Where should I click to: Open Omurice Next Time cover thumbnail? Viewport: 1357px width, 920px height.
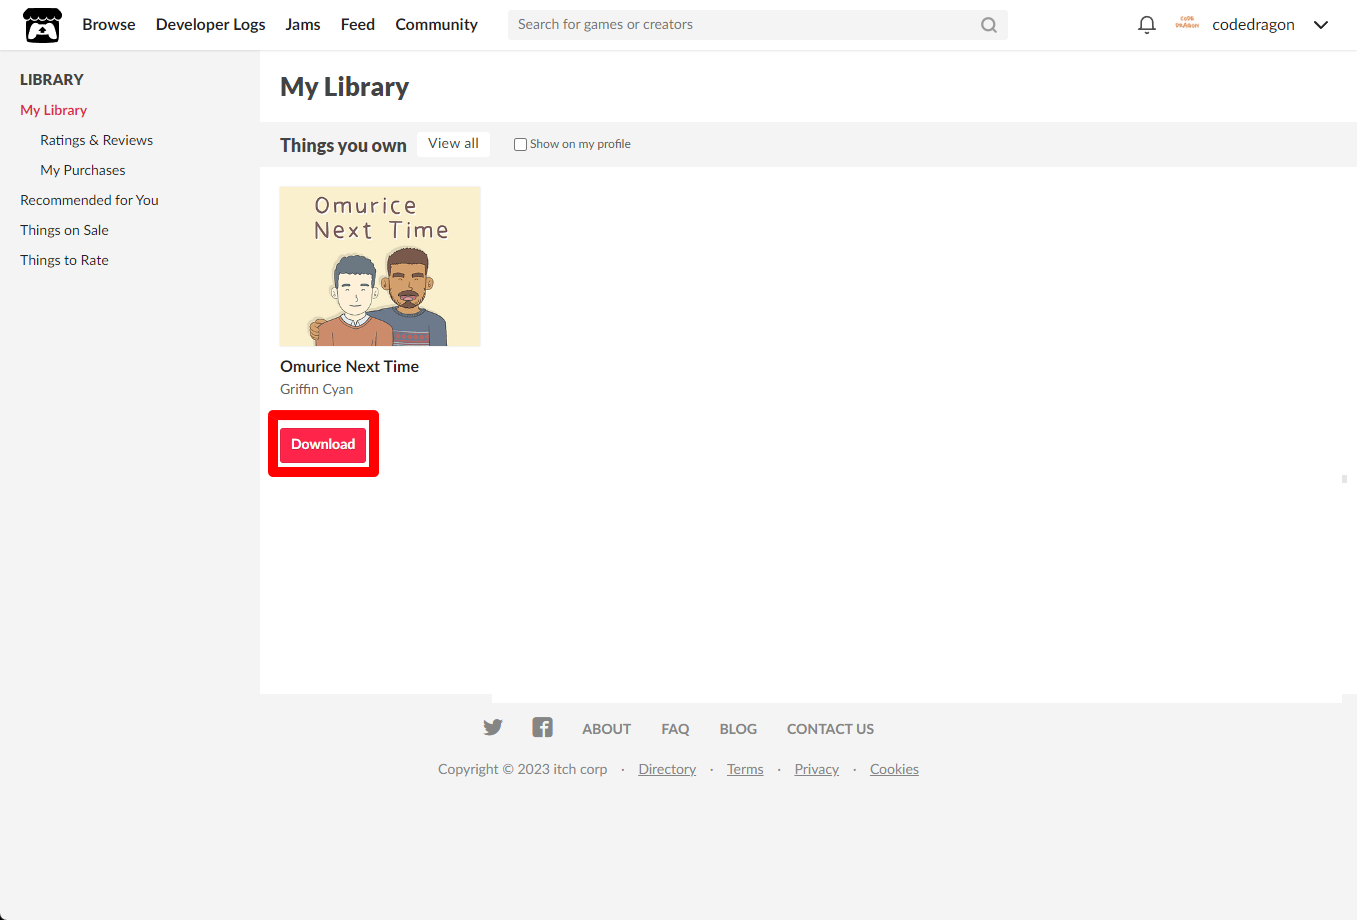[x=380, y=266]
